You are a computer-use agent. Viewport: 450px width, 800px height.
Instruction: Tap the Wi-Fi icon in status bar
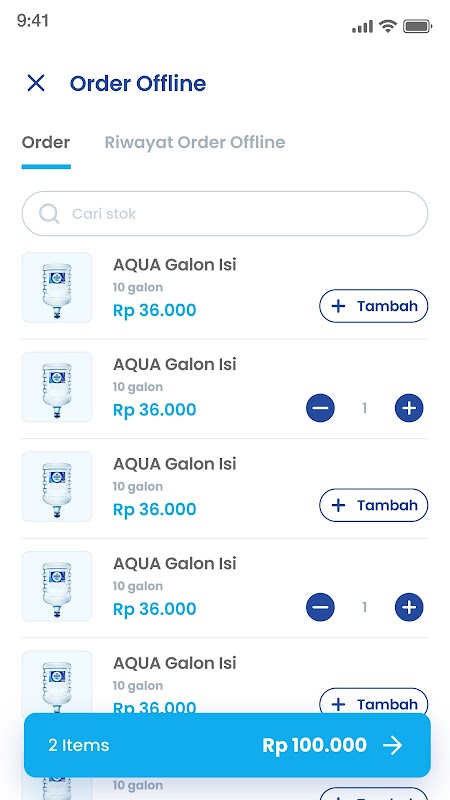(x=388, y=26)
